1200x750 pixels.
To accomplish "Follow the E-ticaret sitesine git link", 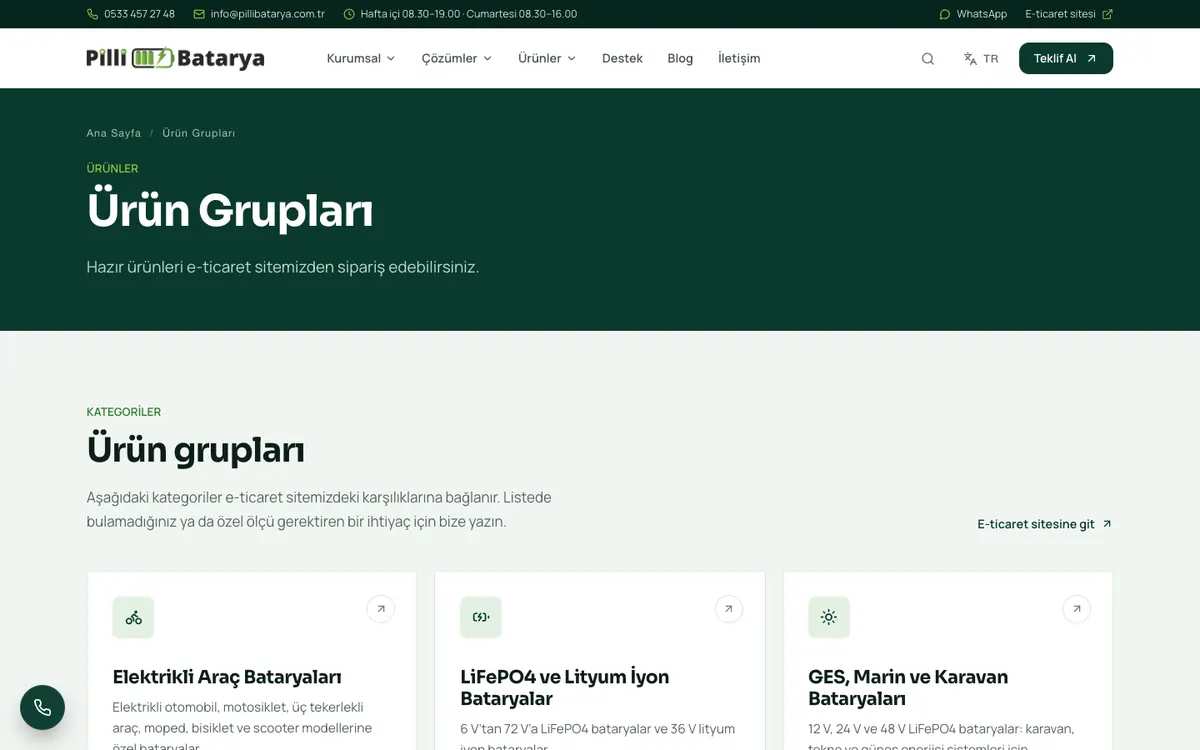I will 1045,524.
